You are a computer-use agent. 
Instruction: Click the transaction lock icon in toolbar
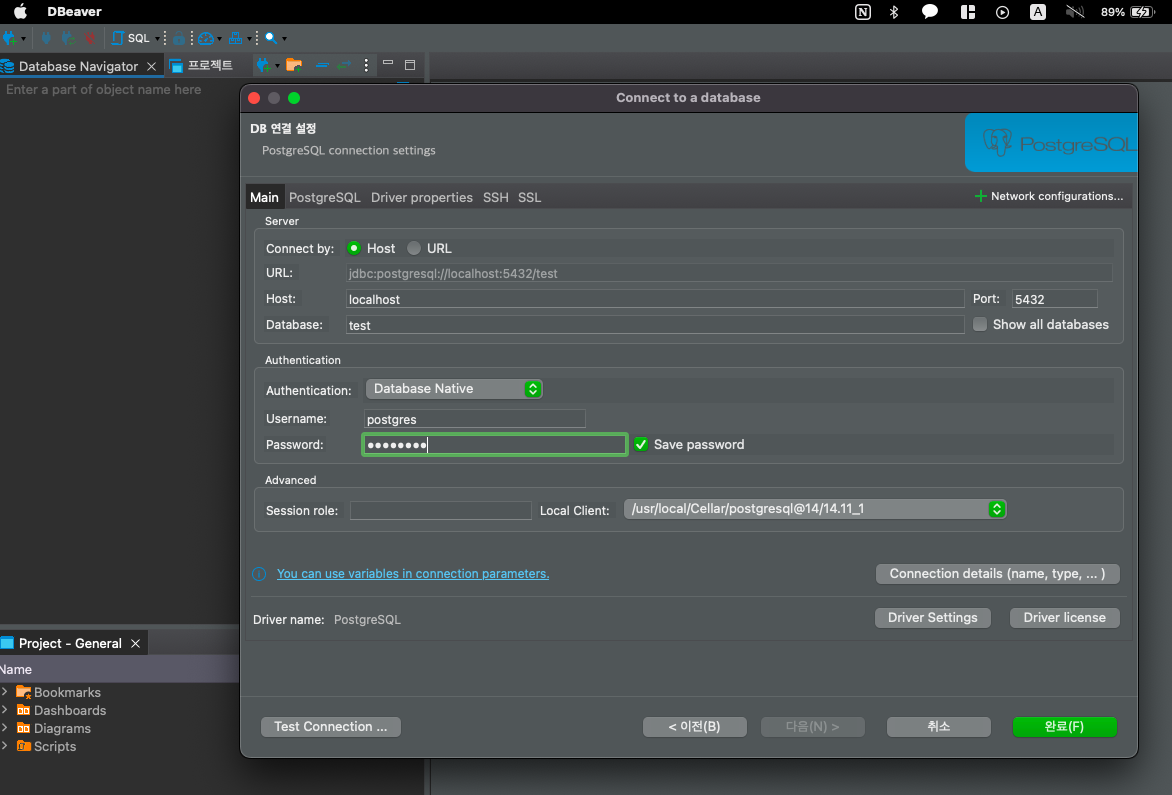pyautogui.click(x=179, y=38)
